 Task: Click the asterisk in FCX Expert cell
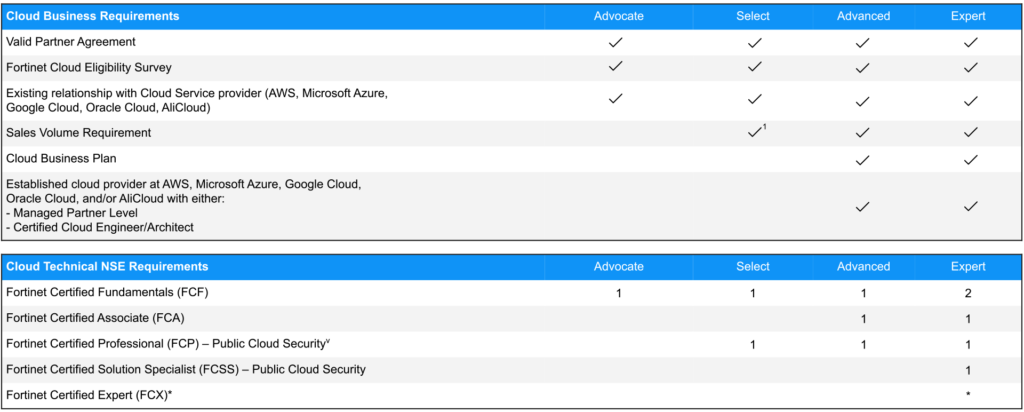[968, 395]
